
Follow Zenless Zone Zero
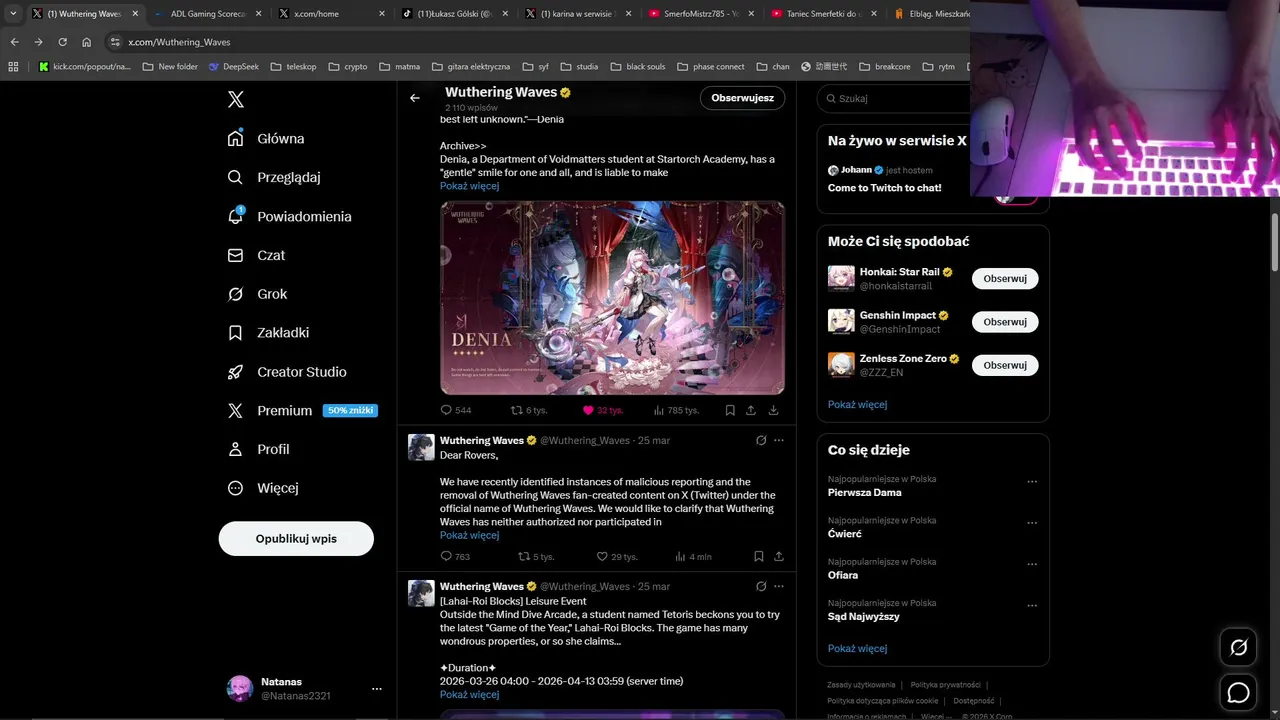(1005, 365)
